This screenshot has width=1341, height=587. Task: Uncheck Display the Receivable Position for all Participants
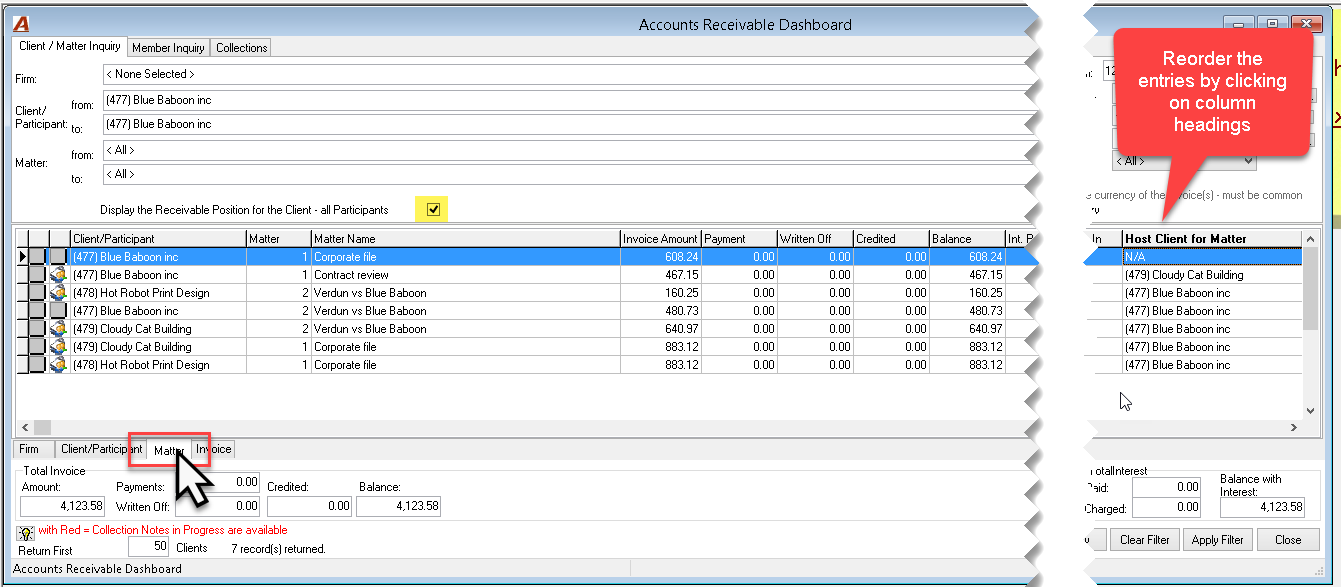click(433, 209)
